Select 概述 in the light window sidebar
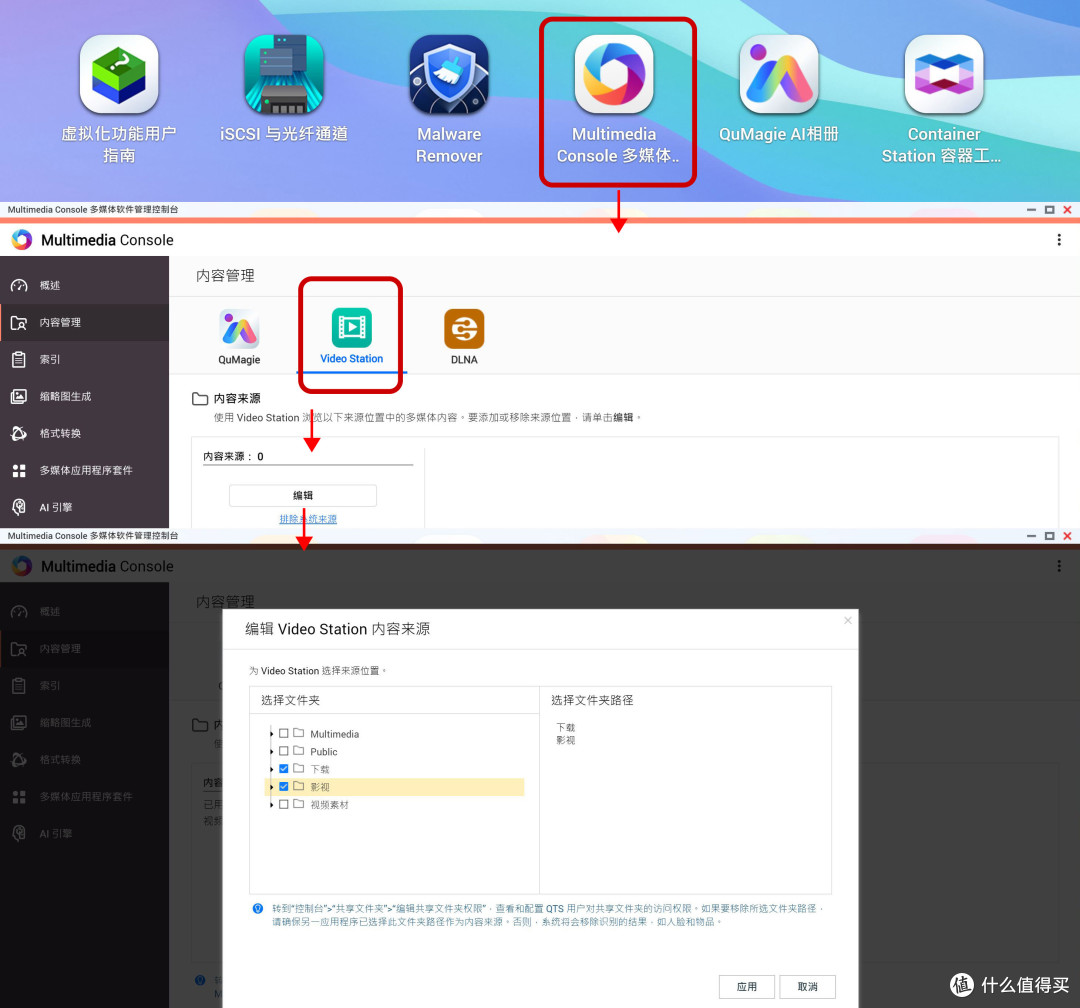The height and width of the screenshot is (1008, 1080). (x=84, y=285)
